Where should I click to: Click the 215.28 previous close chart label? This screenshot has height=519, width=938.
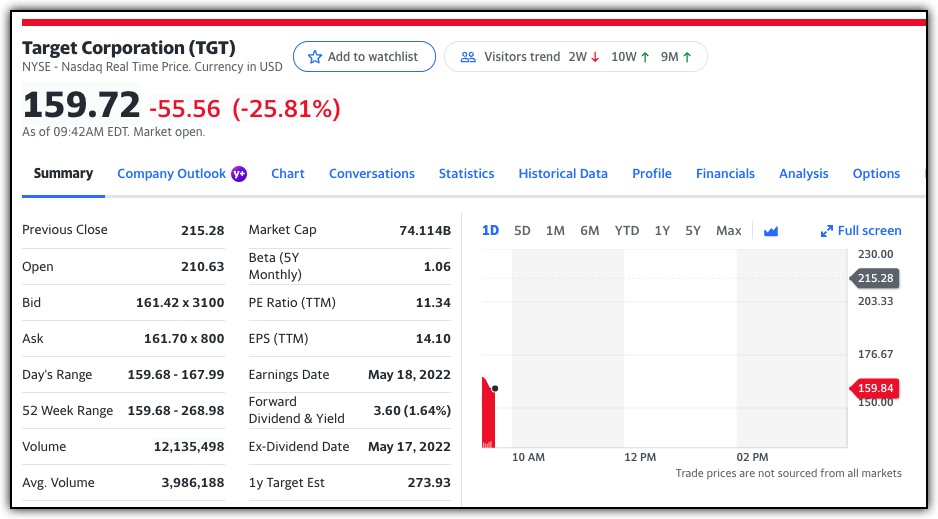[x=875, y=278]
